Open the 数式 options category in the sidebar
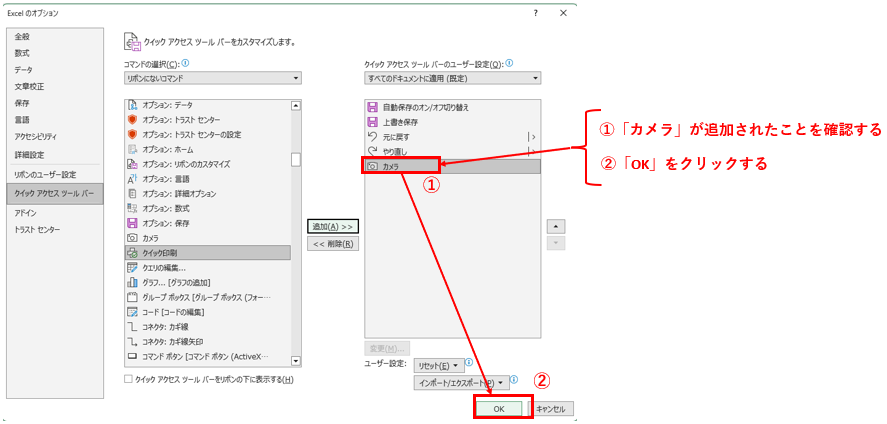Screen dimensions: 887x424 [x=23, y=53]
